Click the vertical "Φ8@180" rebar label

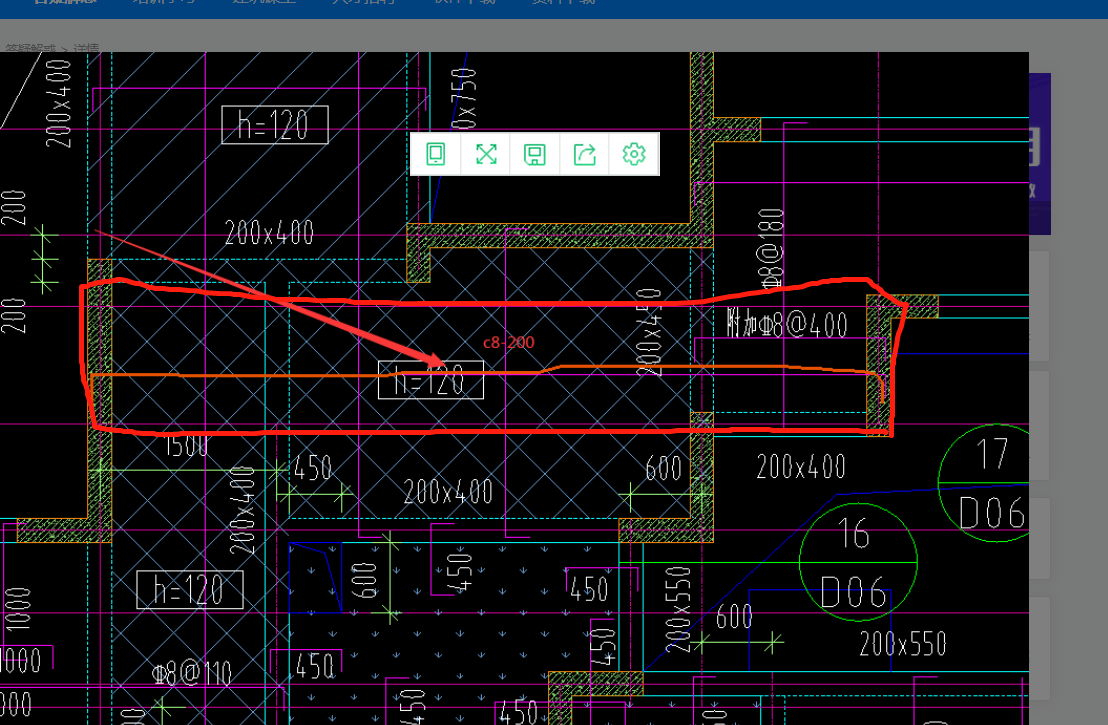773,249
